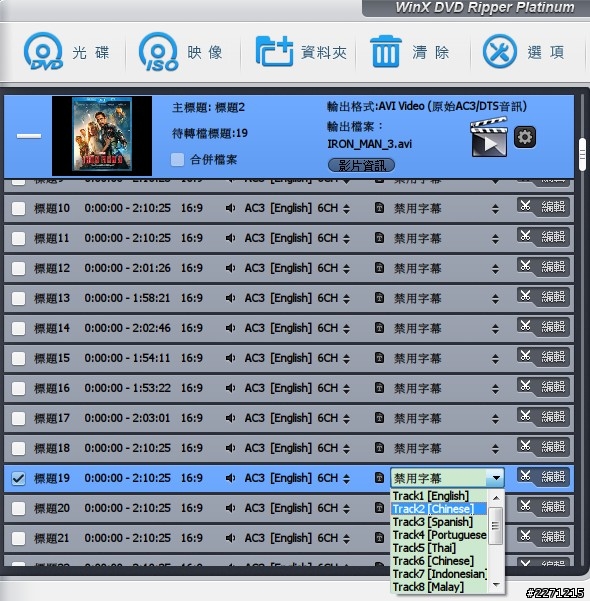Click subtitle page icon on 標題10
Screen dimensions: 590x601
click(x=379, y=208)
